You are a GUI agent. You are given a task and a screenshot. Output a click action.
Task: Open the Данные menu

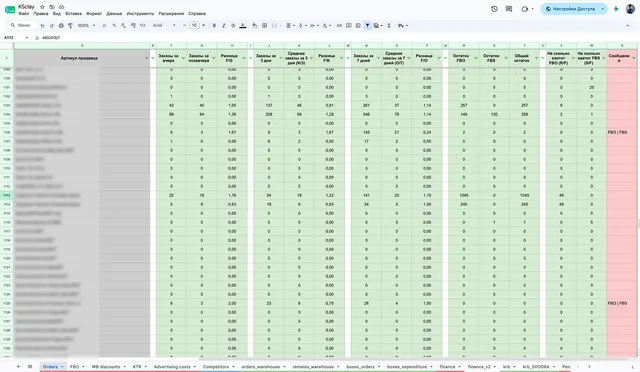click(x=114, y=13)
